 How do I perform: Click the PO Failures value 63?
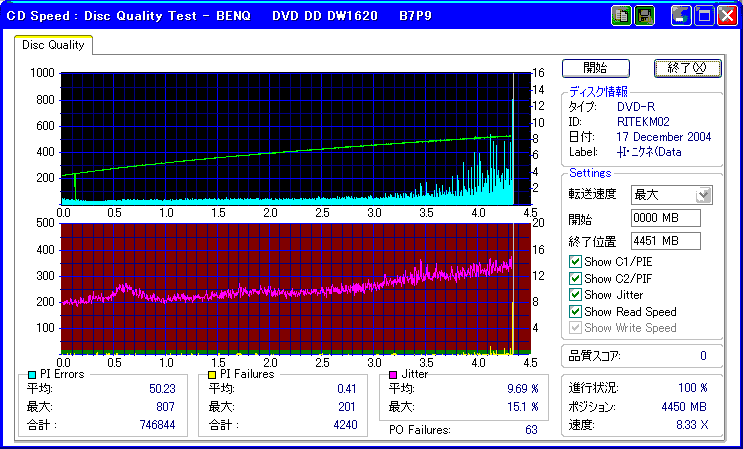(x=531, y=430)
